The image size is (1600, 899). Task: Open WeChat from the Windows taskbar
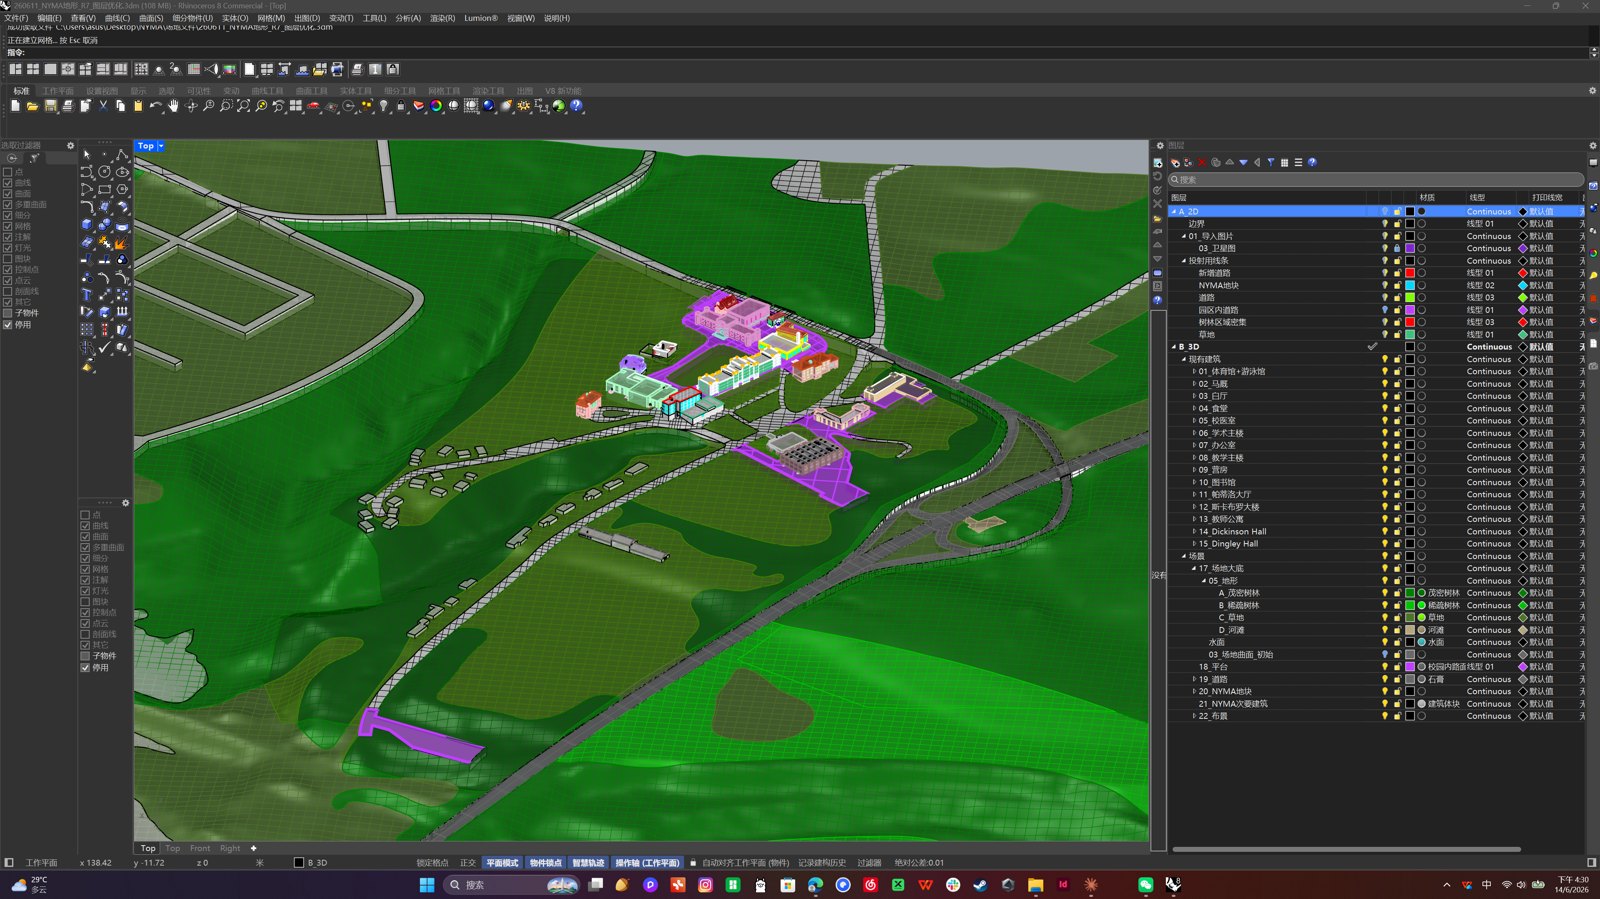click(1145, 885)
